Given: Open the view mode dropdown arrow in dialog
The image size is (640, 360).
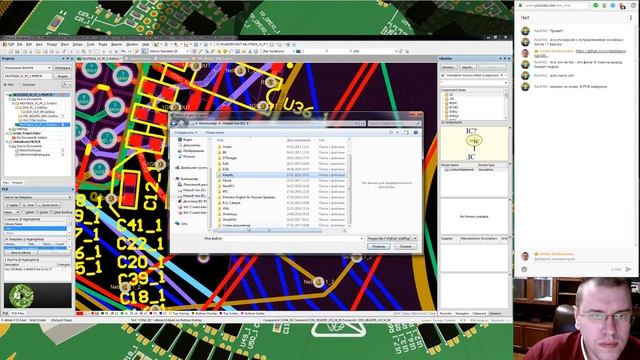Looking at the screenshot, I should [397, 132].
